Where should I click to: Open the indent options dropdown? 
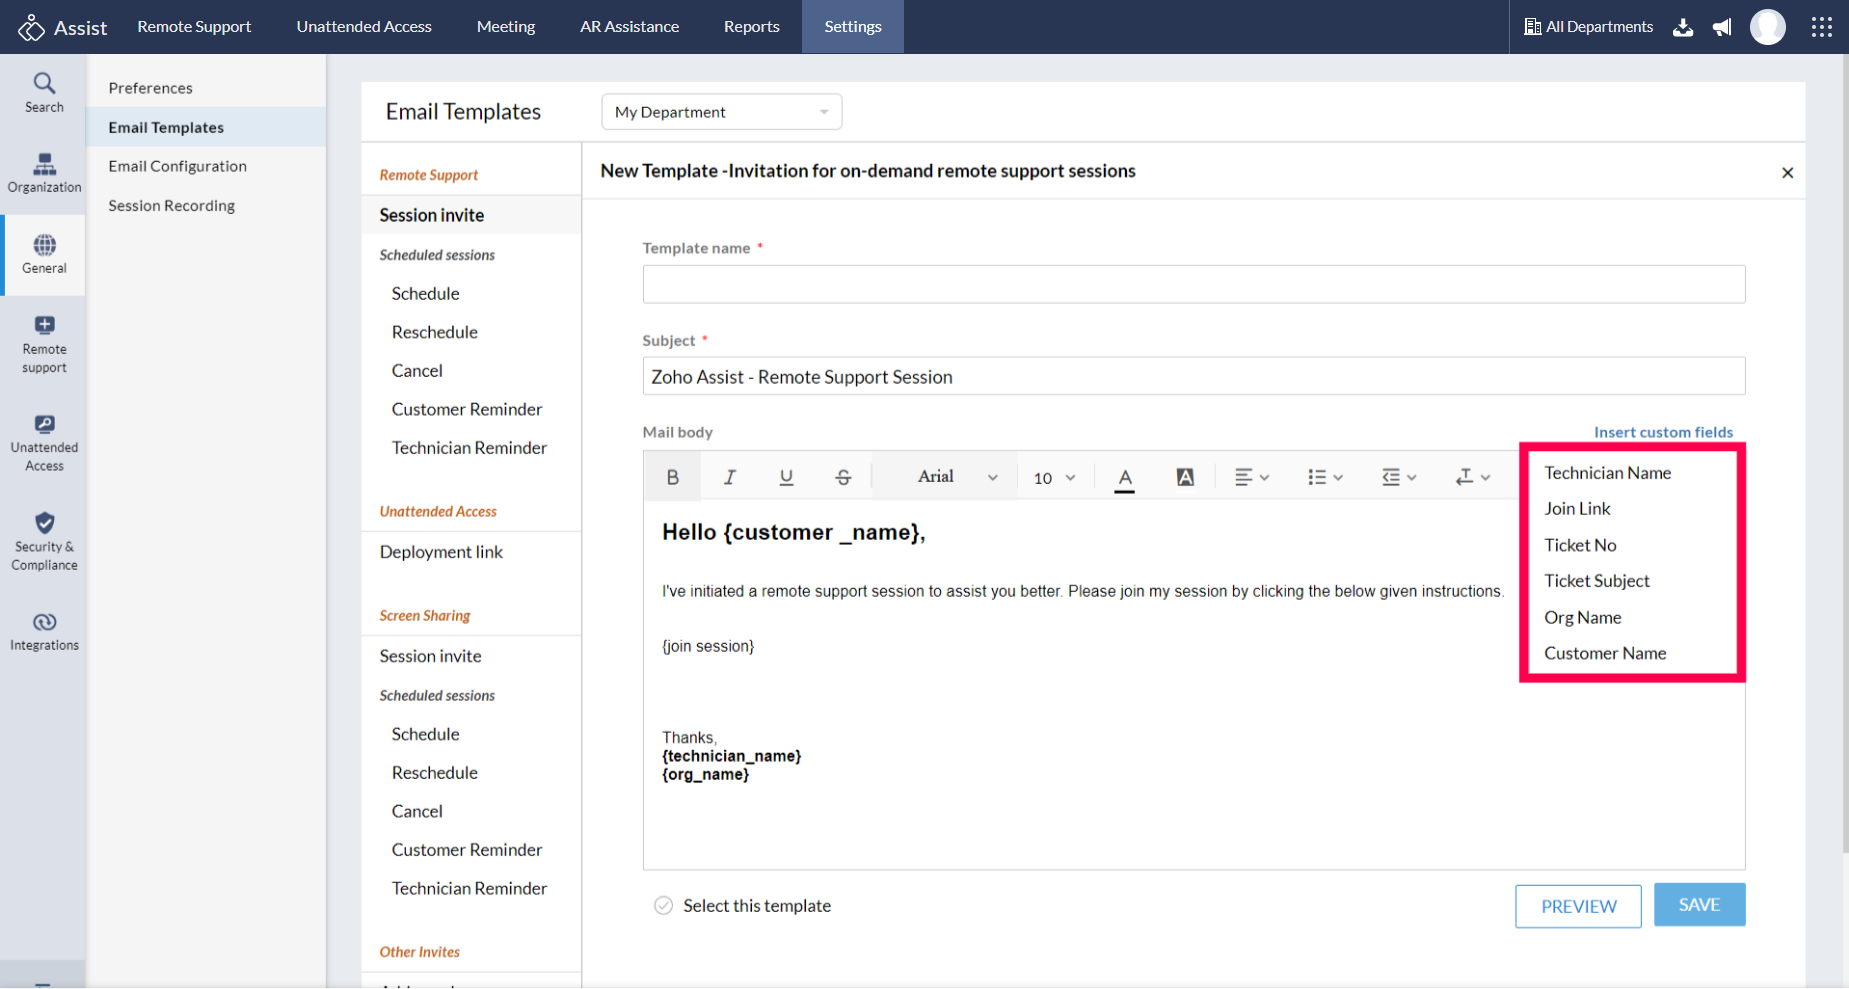coord(1399,477)
